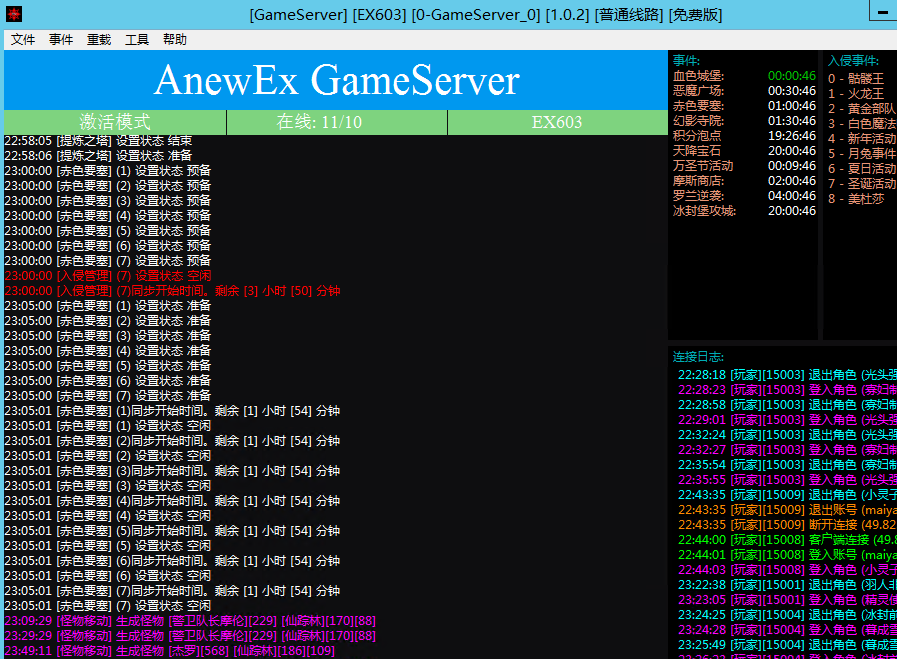Click the 激活模式 status cell
The height and width of the screenshot is (659, 897).
115,122
